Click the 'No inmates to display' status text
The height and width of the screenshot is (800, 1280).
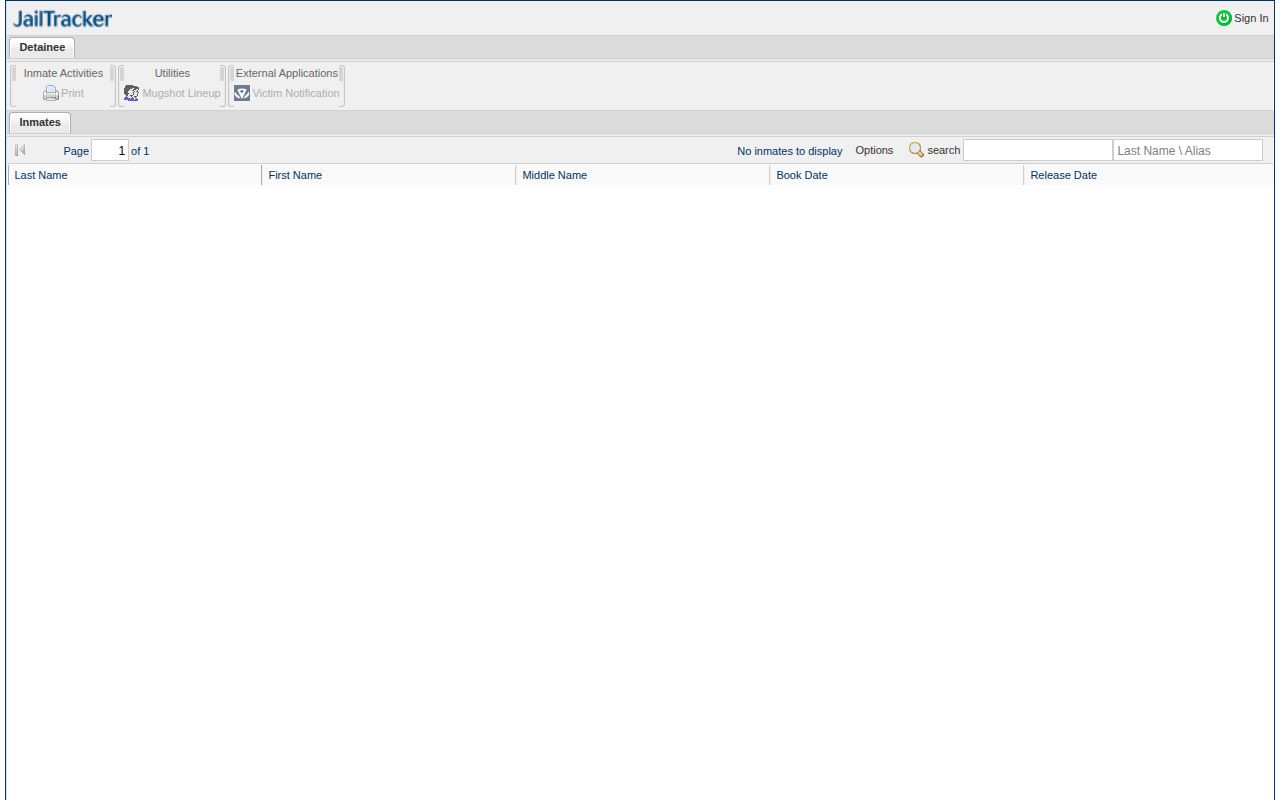(x=790, y=151)
